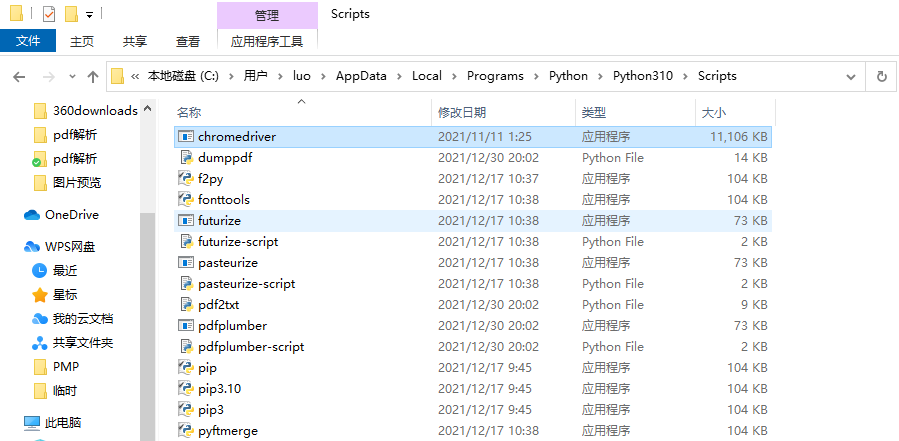Open the quick access toolbar customize dropdown

[x=89, y=14]
